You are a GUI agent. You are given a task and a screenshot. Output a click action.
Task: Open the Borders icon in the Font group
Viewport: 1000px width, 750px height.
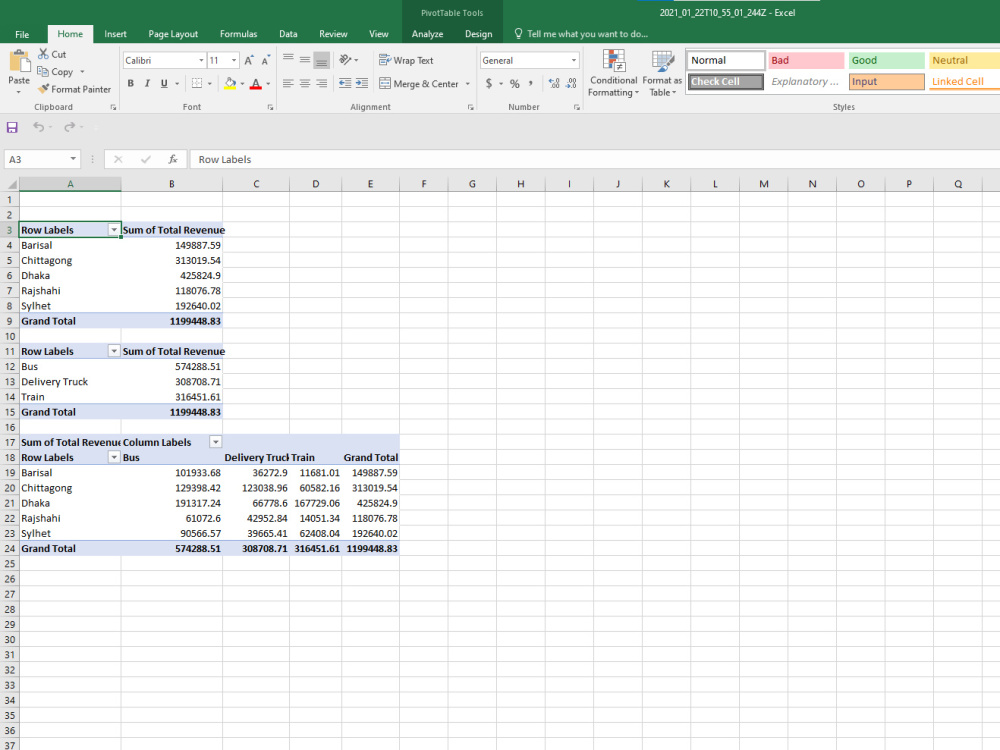pos(197,84)
